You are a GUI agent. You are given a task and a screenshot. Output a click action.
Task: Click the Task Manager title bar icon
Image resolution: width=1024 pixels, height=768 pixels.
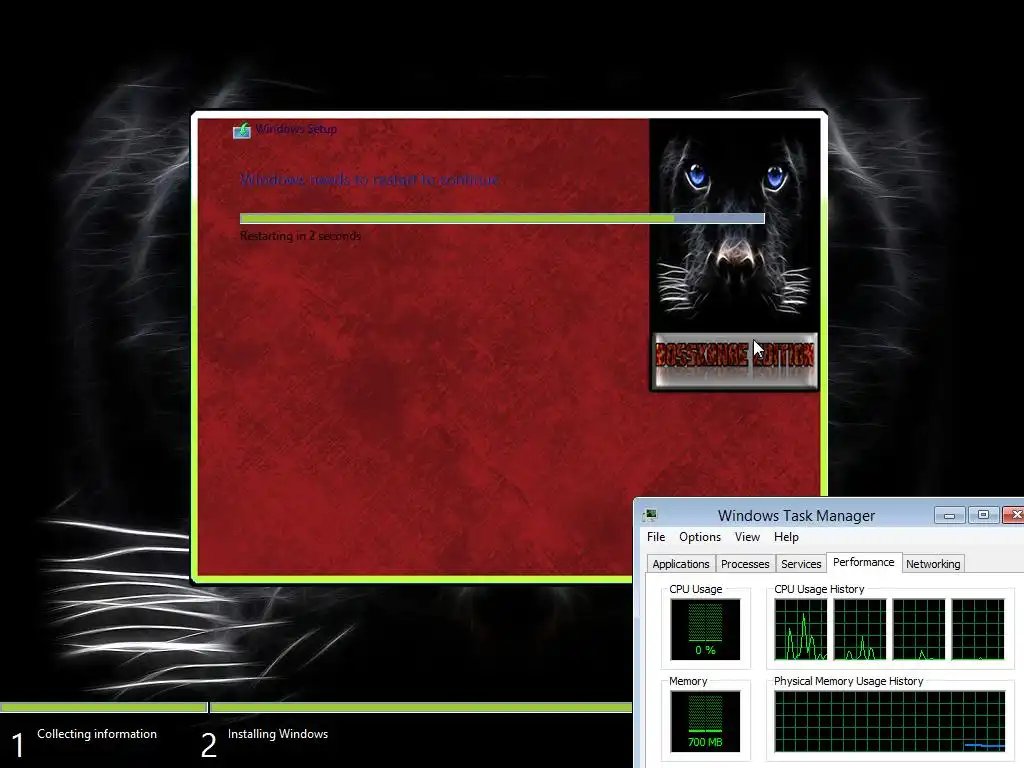point(650,515)
